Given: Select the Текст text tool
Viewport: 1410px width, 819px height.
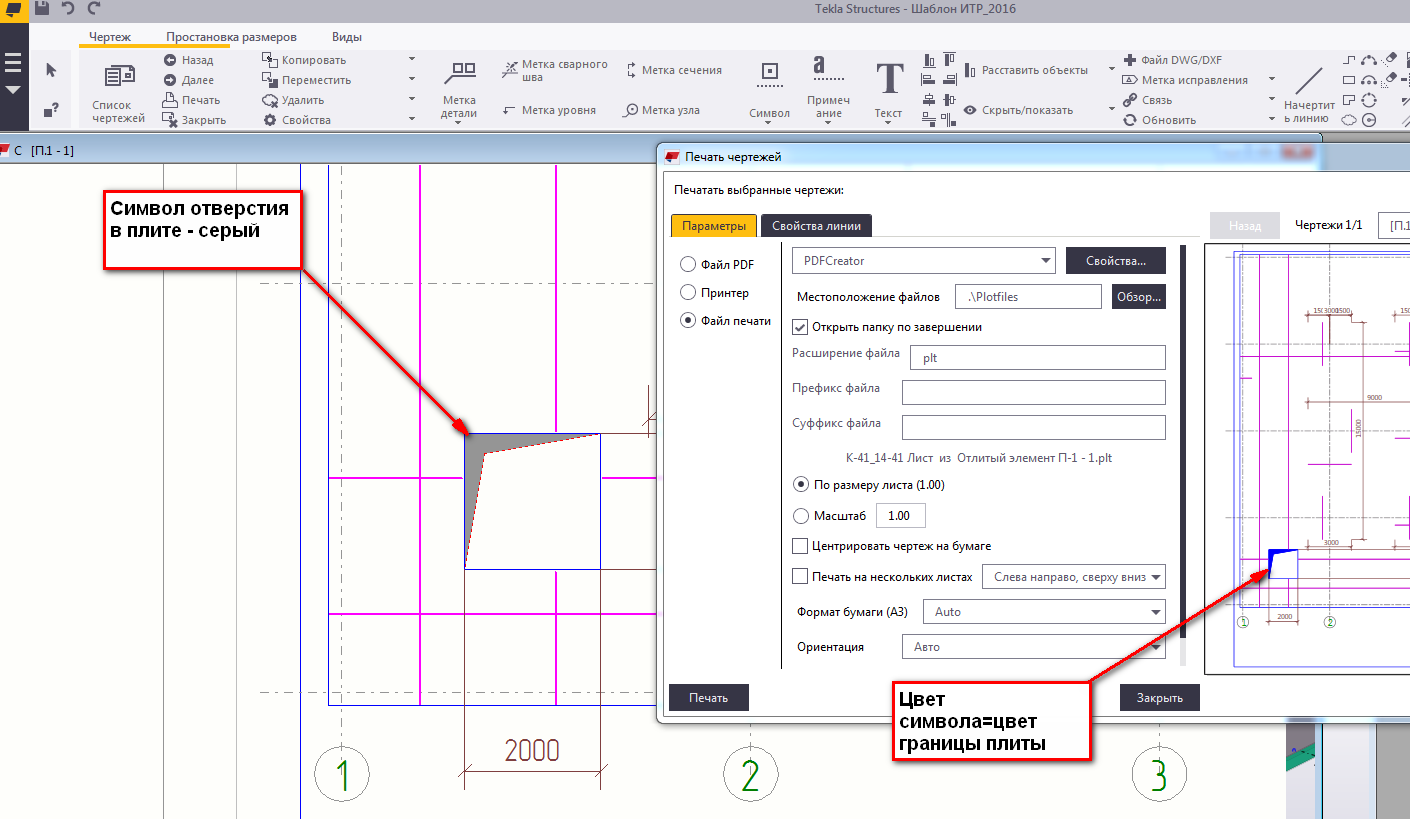Looking at the screenshot, I should pos(888,90).
